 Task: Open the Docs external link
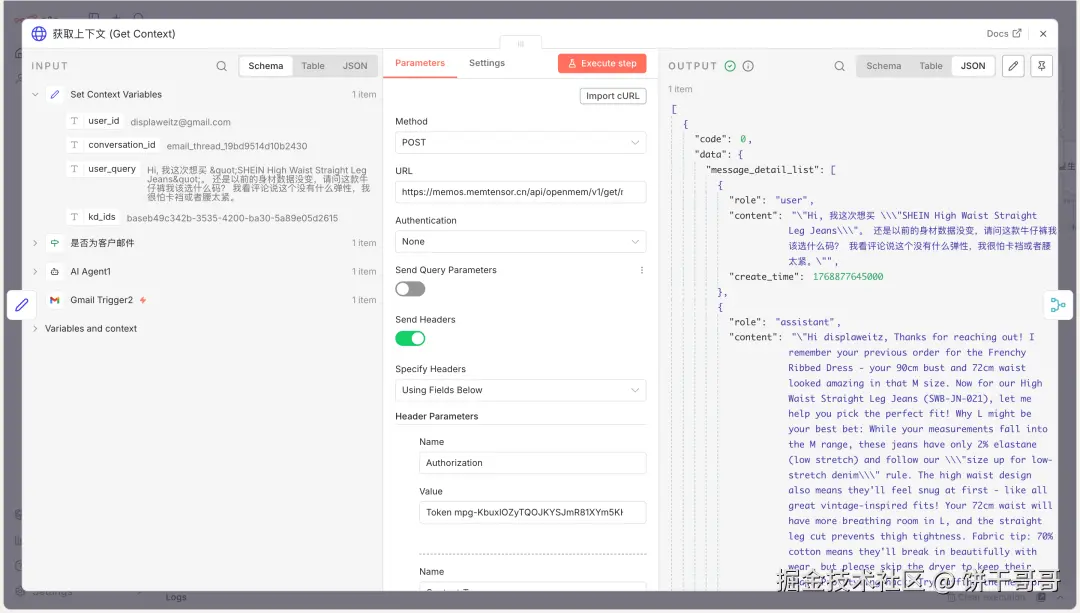[x=1004, y=34]
